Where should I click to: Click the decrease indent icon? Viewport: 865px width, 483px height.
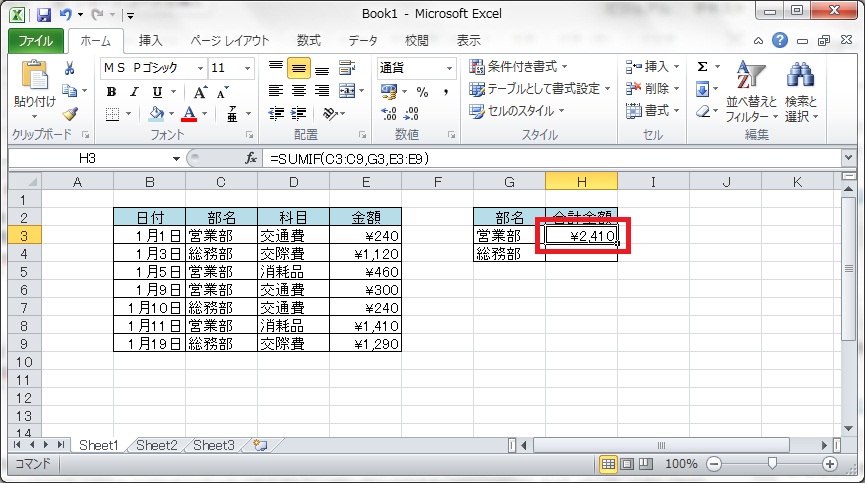coord(276,114)
